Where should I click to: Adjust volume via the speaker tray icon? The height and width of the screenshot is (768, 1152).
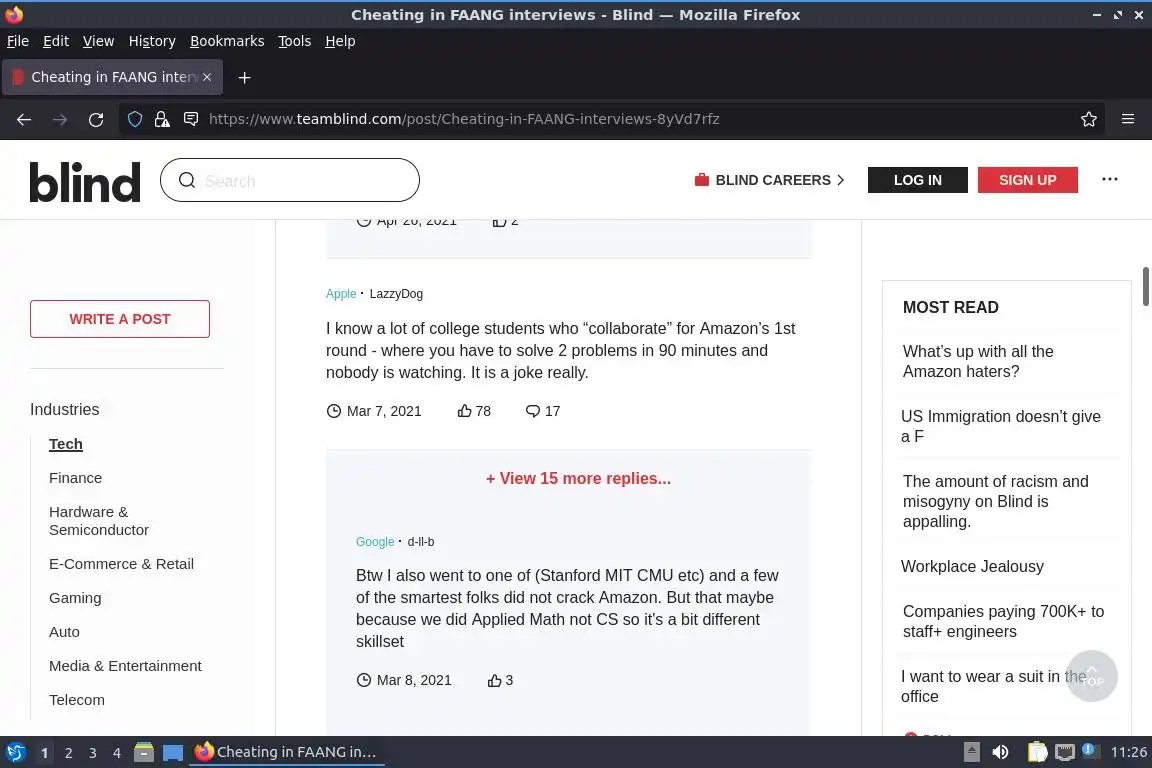[1000, 753]
